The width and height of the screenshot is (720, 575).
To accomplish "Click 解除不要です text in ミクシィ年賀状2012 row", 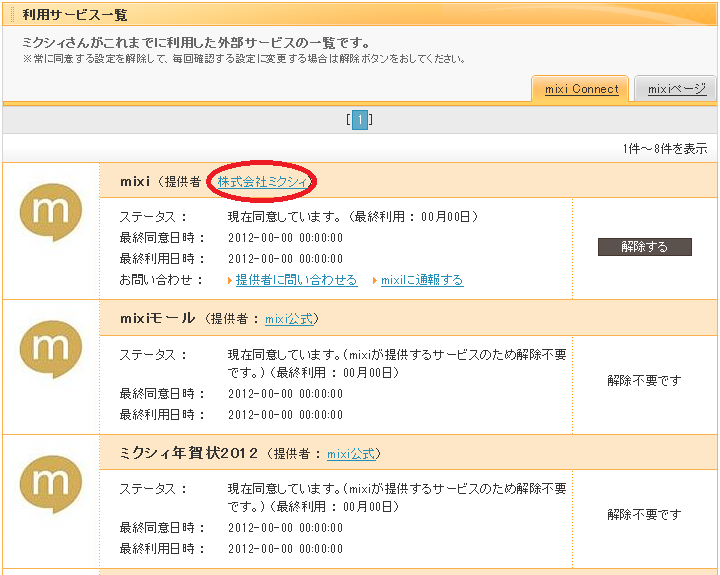I will click(644, 514).
